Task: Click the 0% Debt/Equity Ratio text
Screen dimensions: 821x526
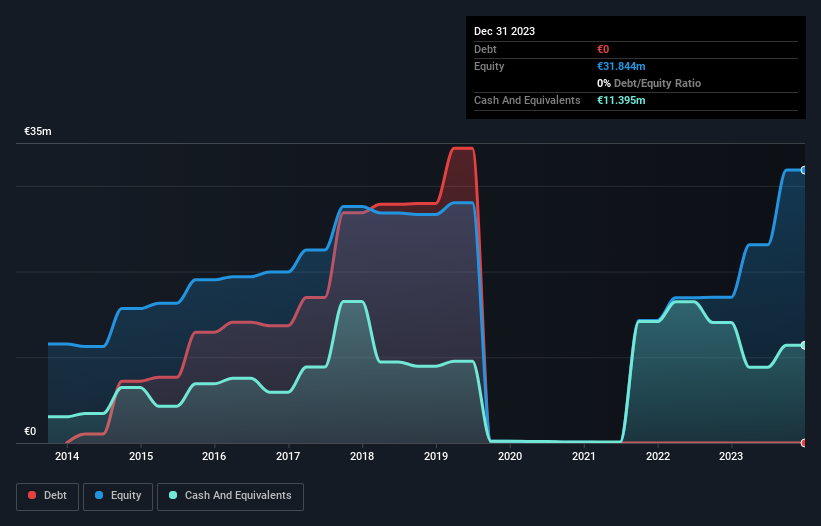Action: tap(649, 83)
